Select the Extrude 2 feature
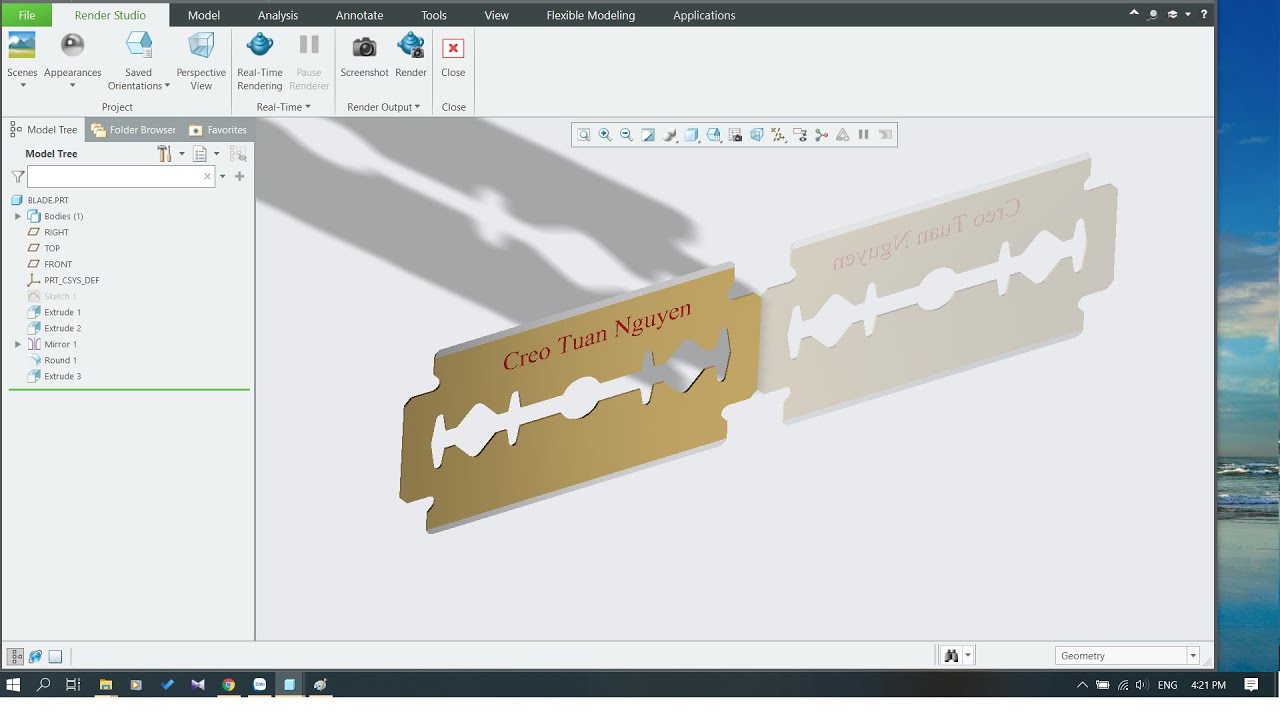Viewport: 1280px width, 720px height. [x=55, y=328]
